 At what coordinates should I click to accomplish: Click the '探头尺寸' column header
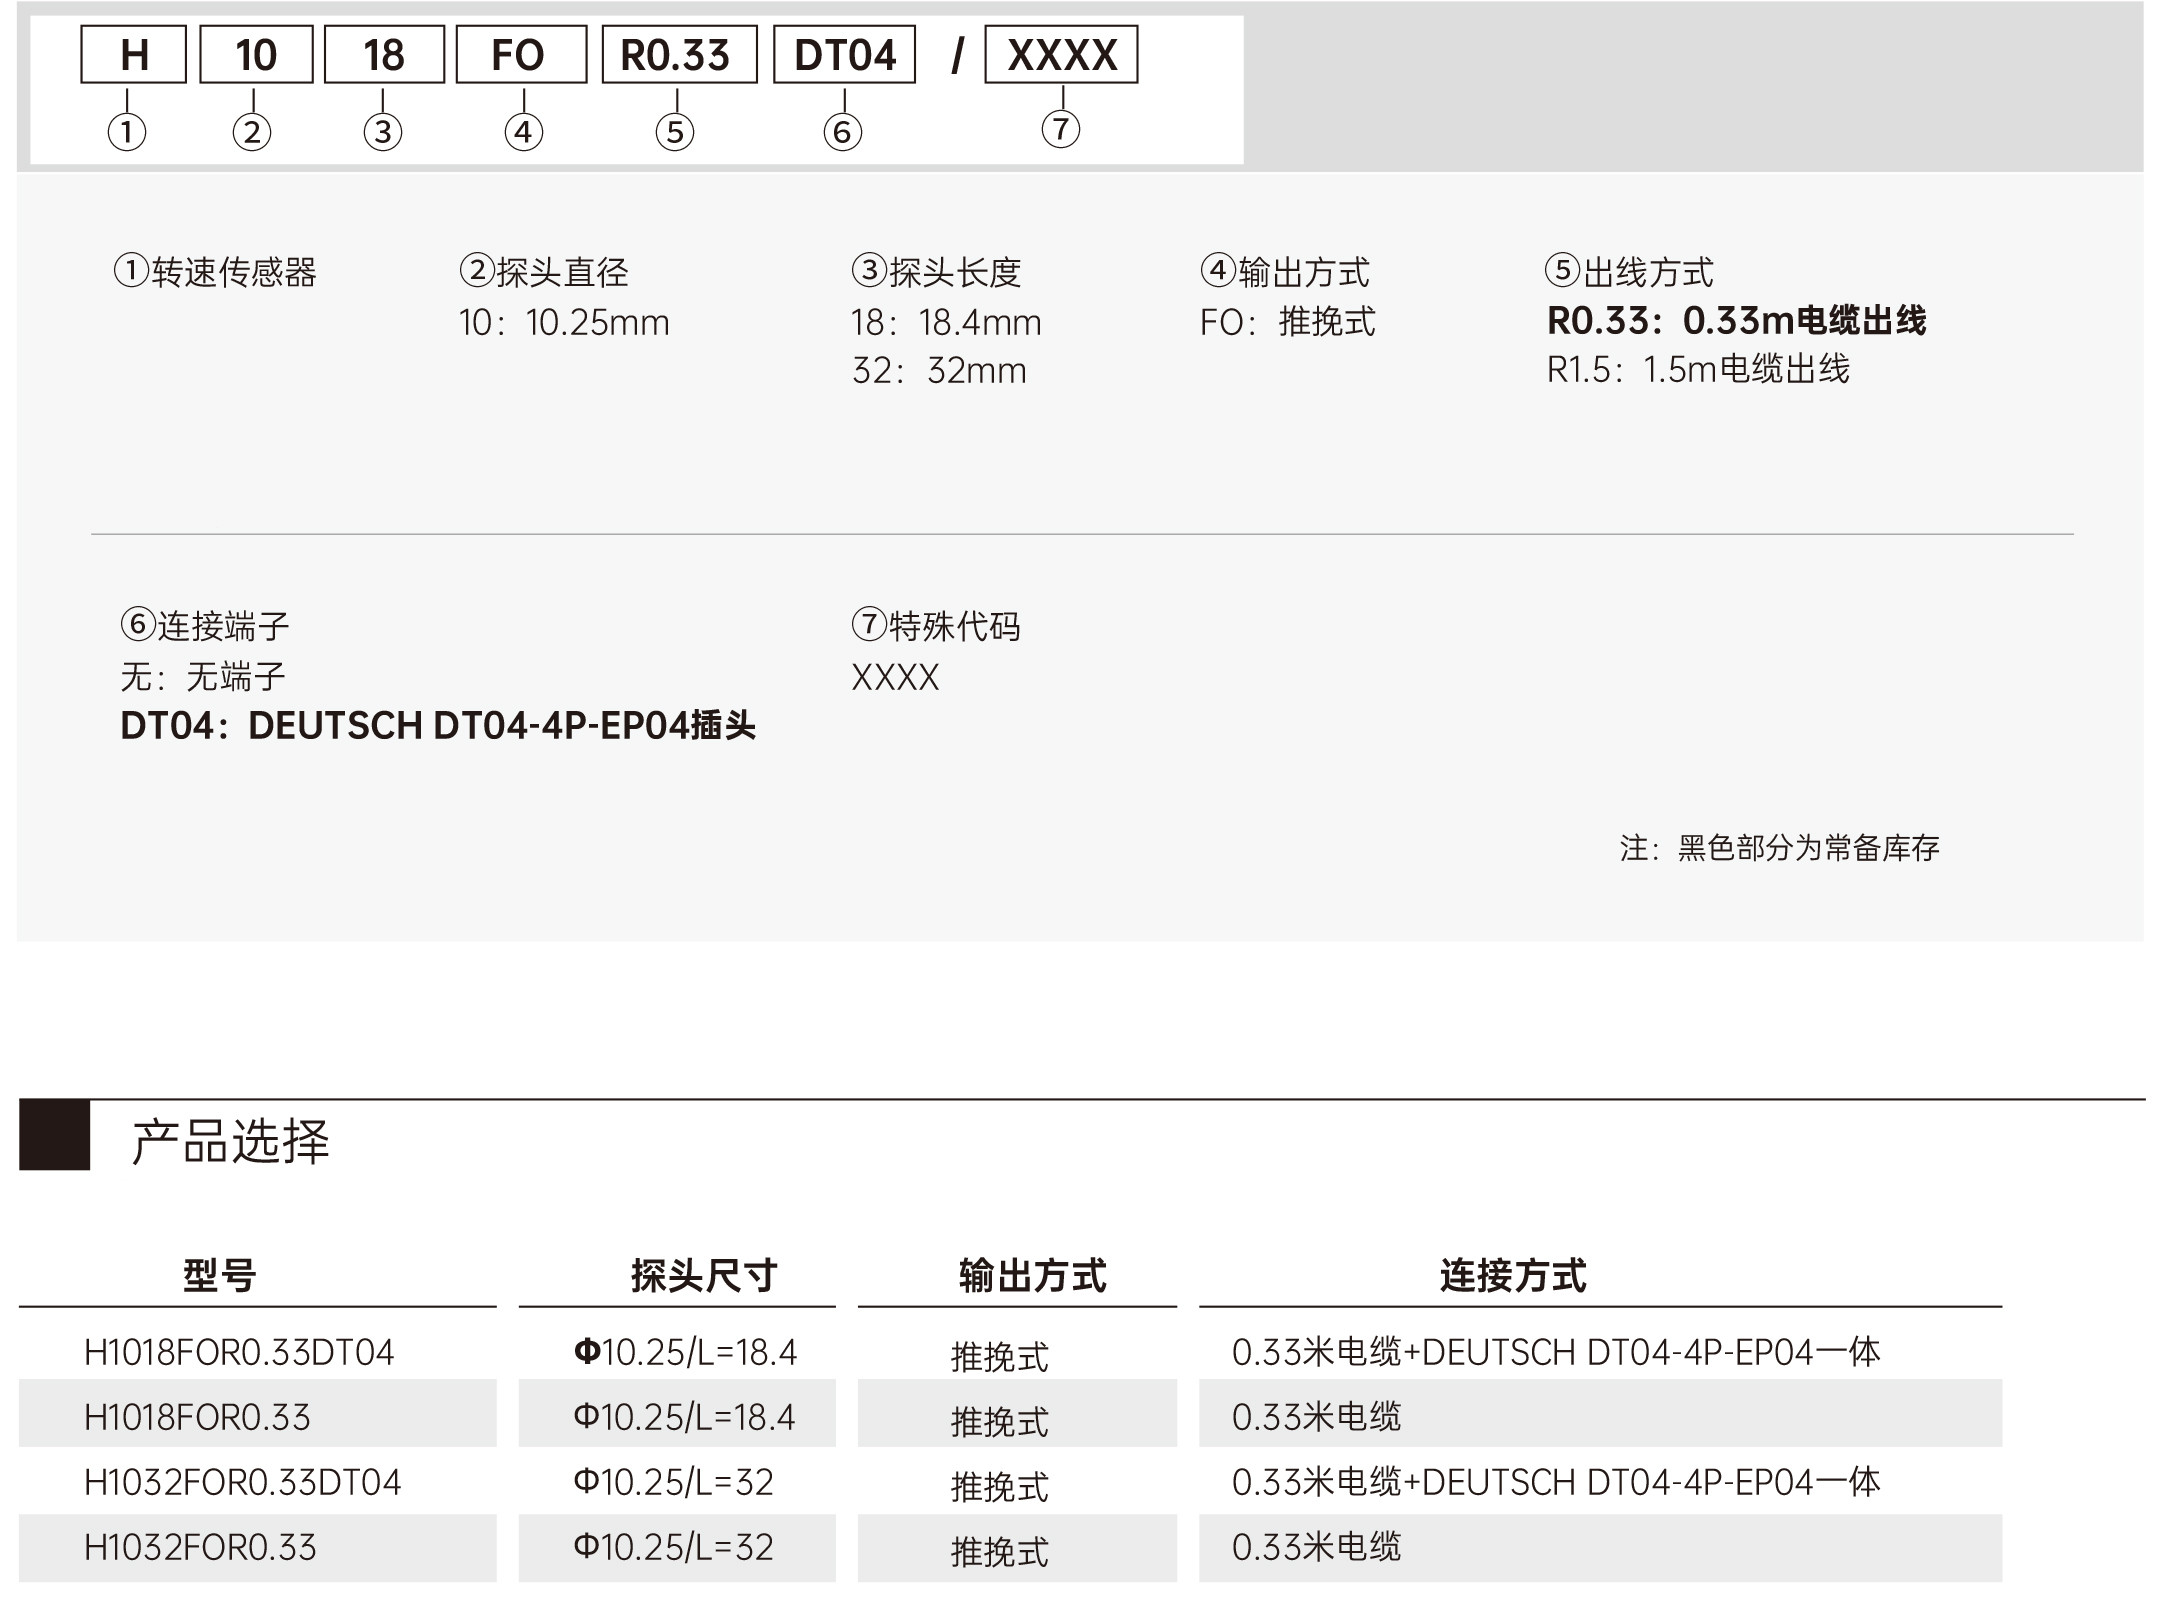pos(704,1276)
